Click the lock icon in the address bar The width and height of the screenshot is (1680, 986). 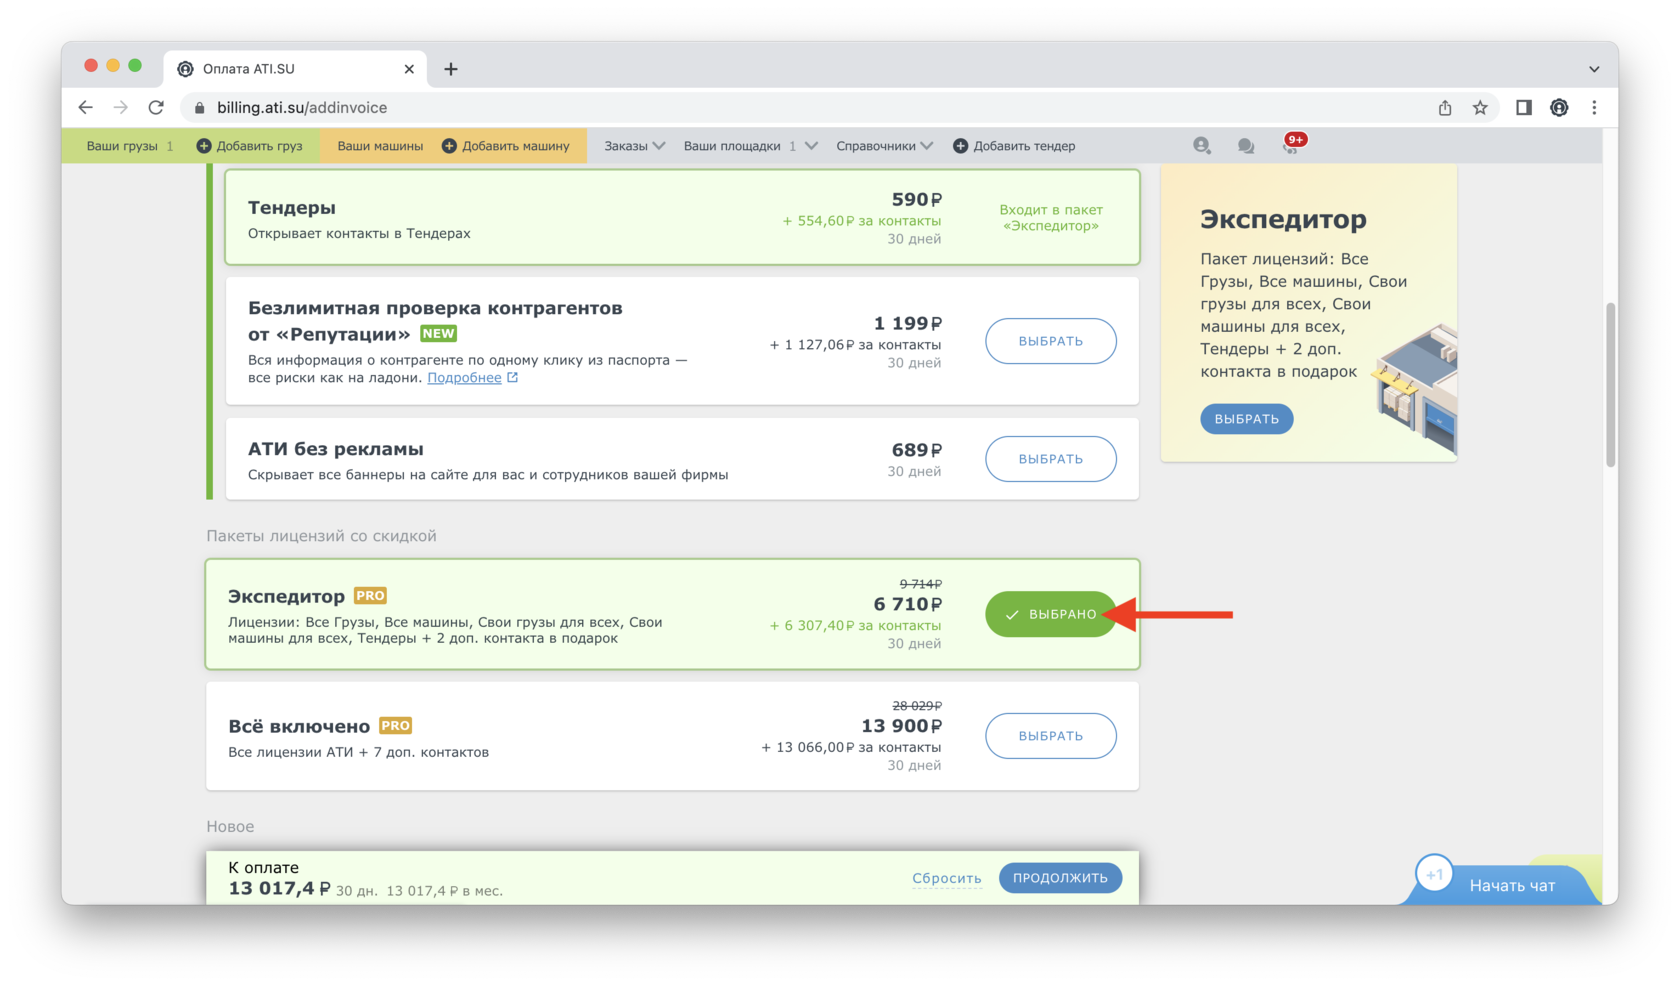click(x=200, y=108)
